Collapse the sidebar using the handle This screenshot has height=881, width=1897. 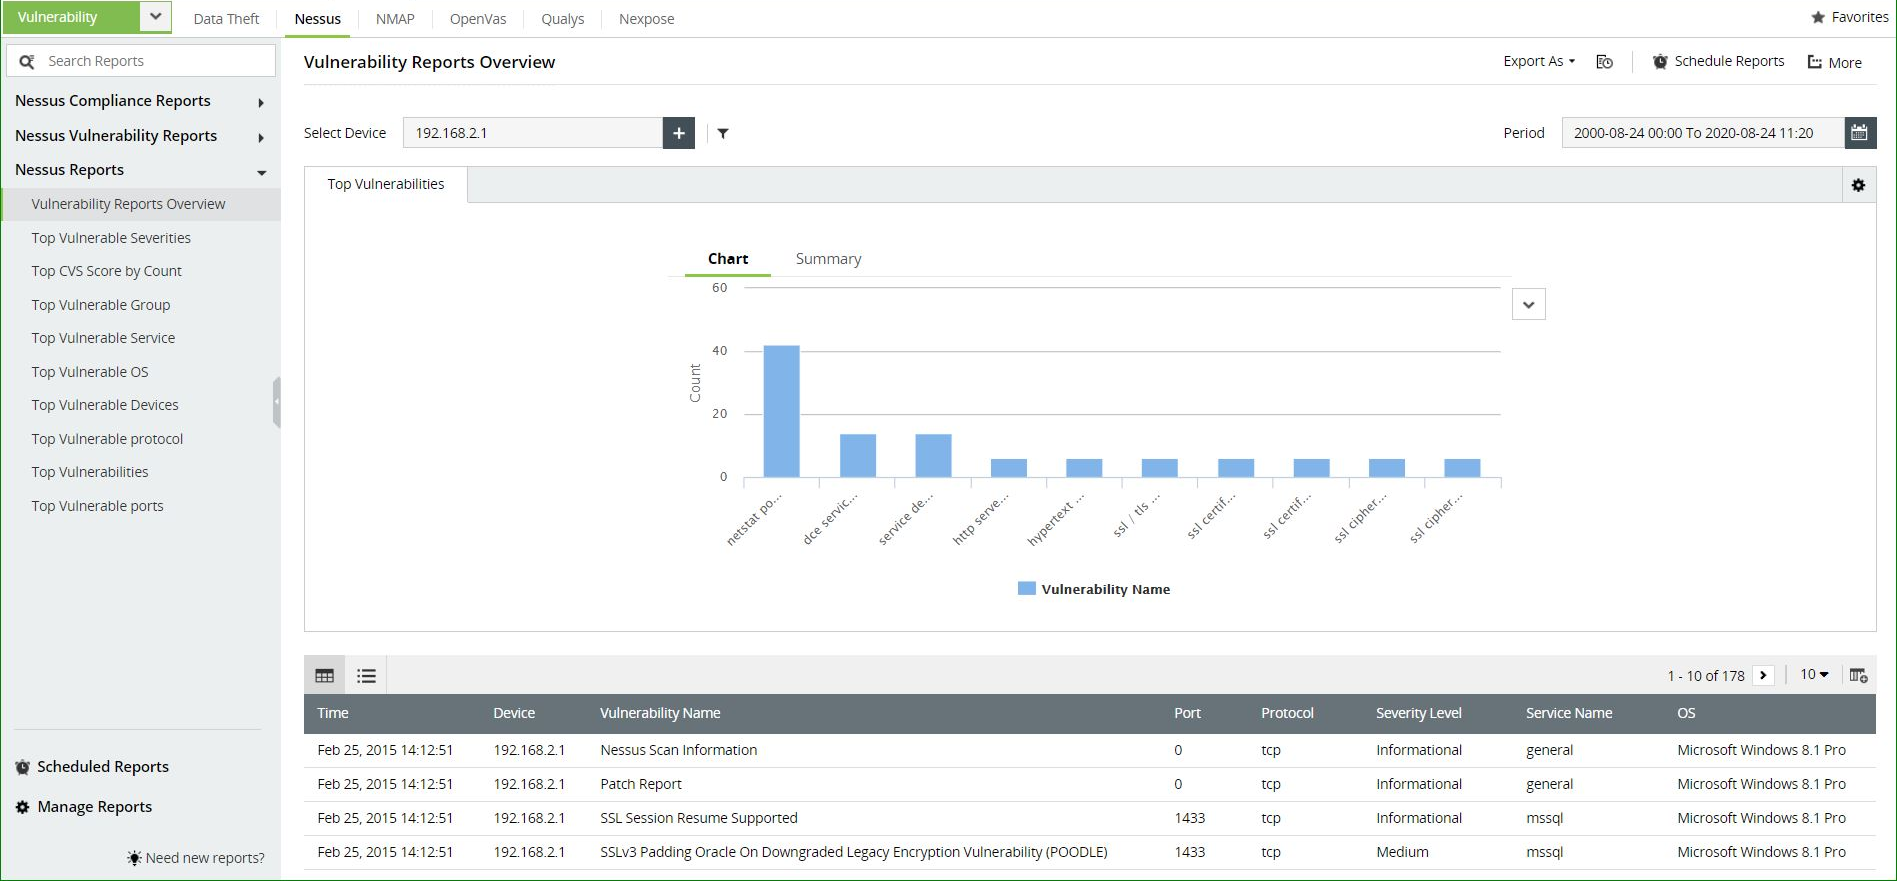(277, 403)
